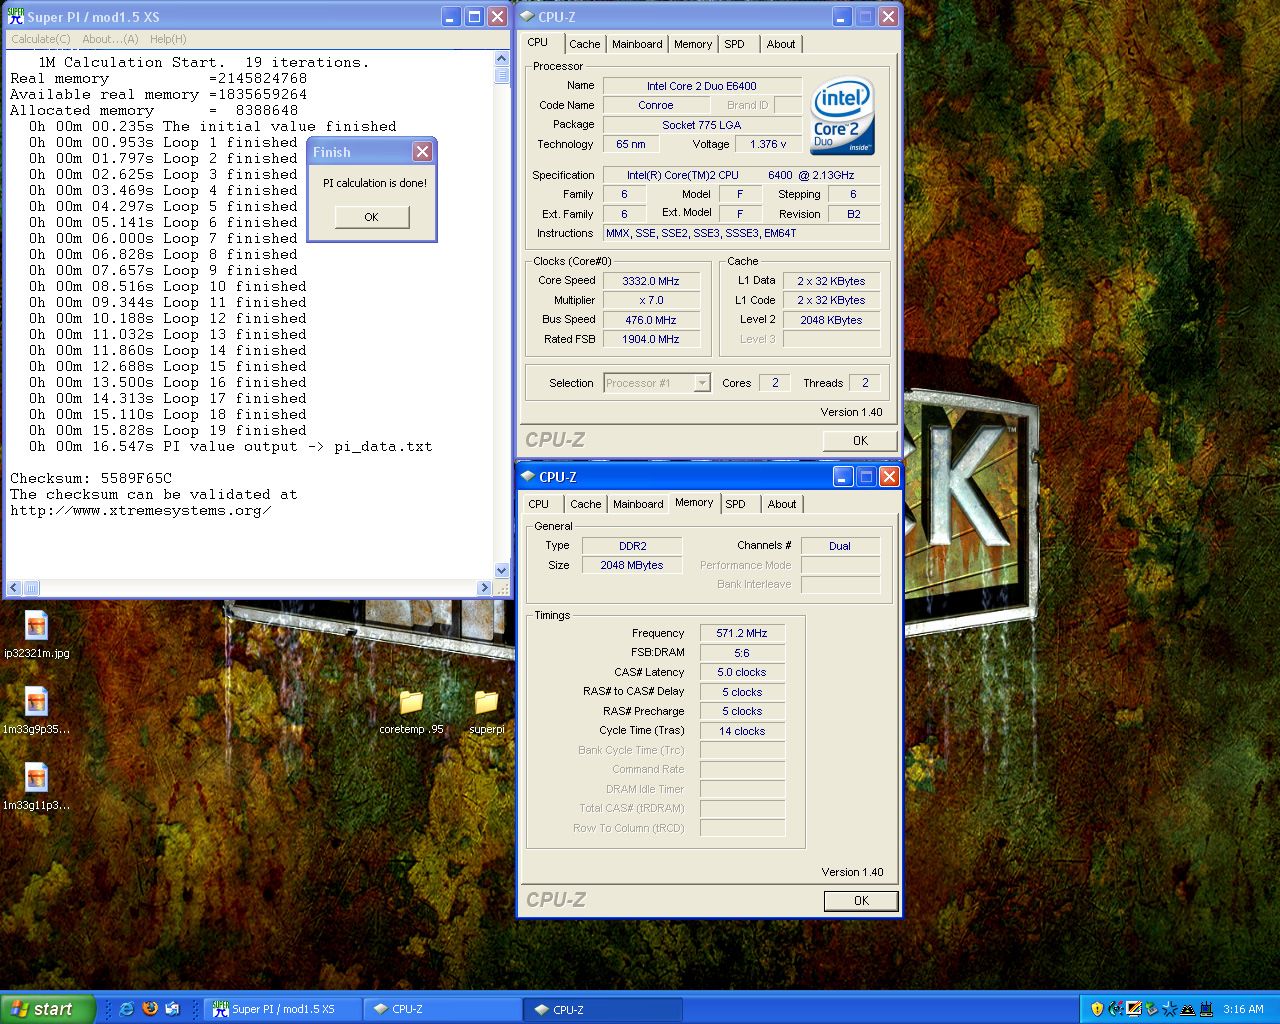The image size is (1280, 1024).
Task: Open the 1m33g11p3 desktop file
Action: tap(36, 778)
